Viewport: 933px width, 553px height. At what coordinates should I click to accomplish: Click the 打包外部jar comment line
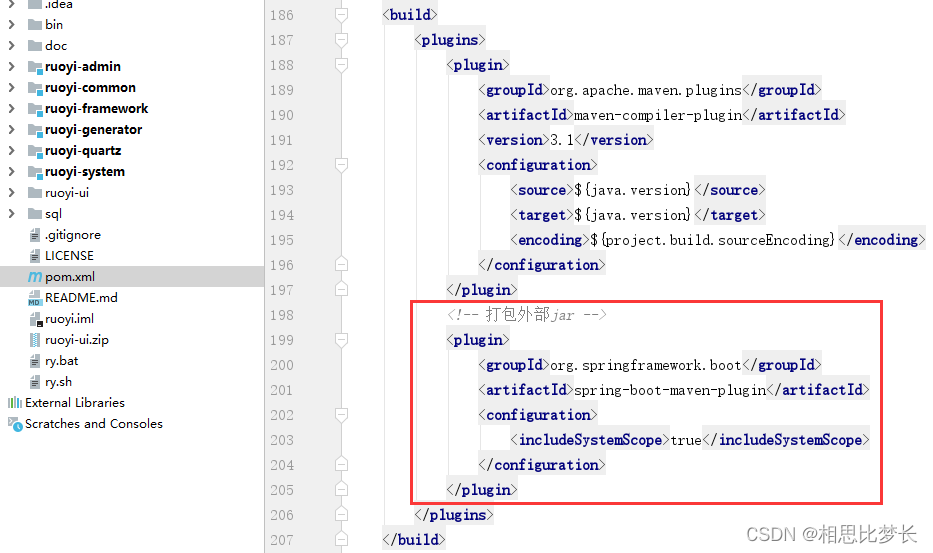point(527,314)
